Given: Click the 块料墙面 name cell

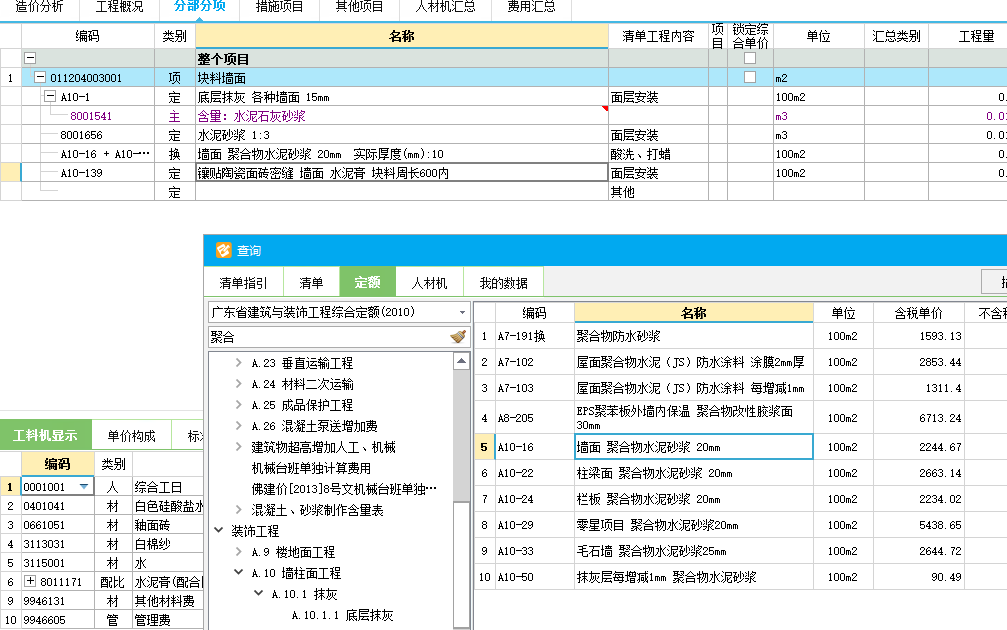Looking at the screenshot, I should click(401, 78).
